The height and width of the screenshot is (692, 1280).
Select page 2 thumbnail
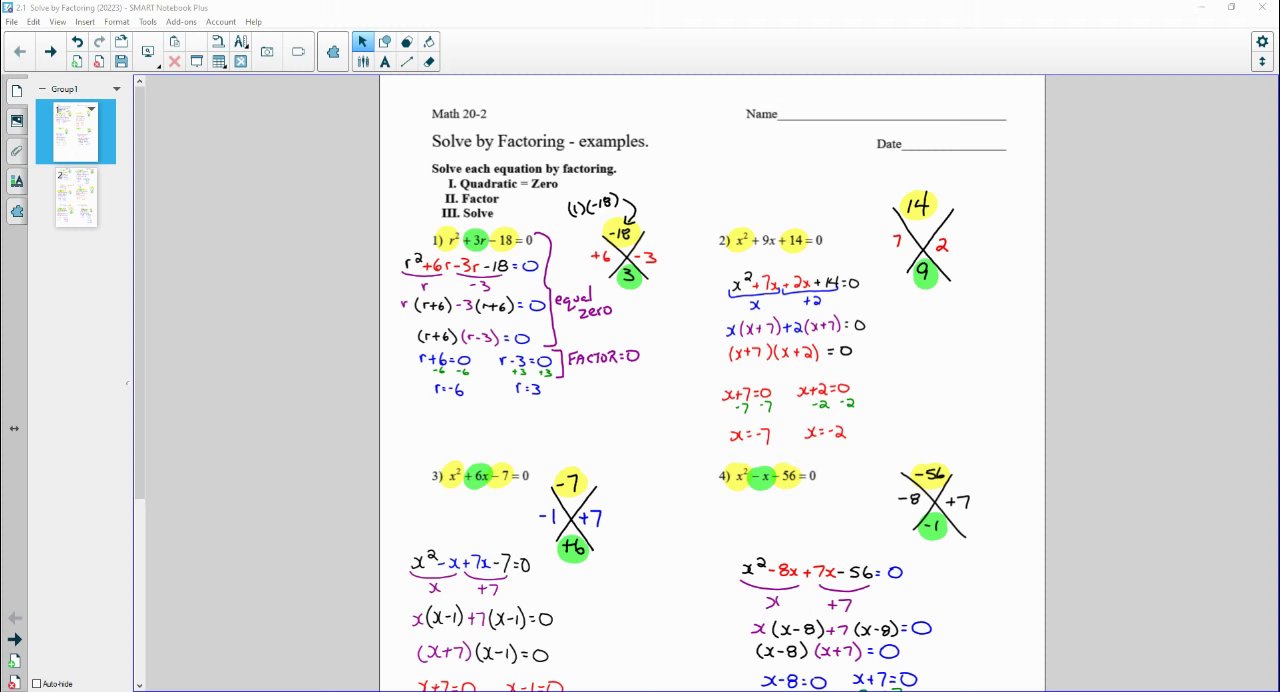(x=76, y=197)
